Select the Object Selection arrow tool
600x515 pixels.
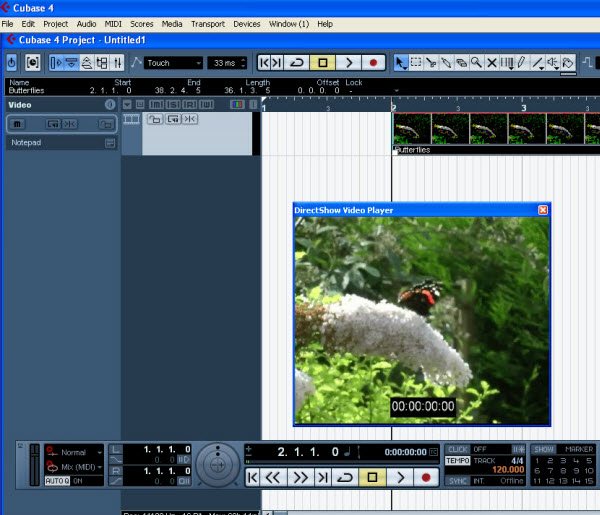401,62
